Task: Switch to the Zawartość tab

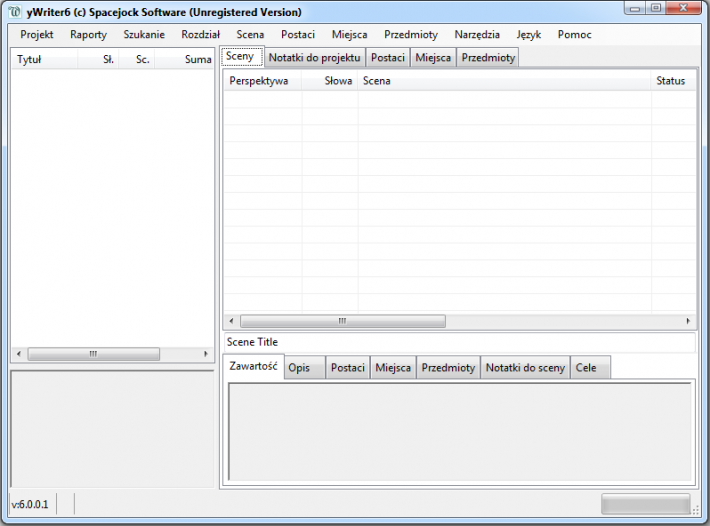Action: pos(253,366)
